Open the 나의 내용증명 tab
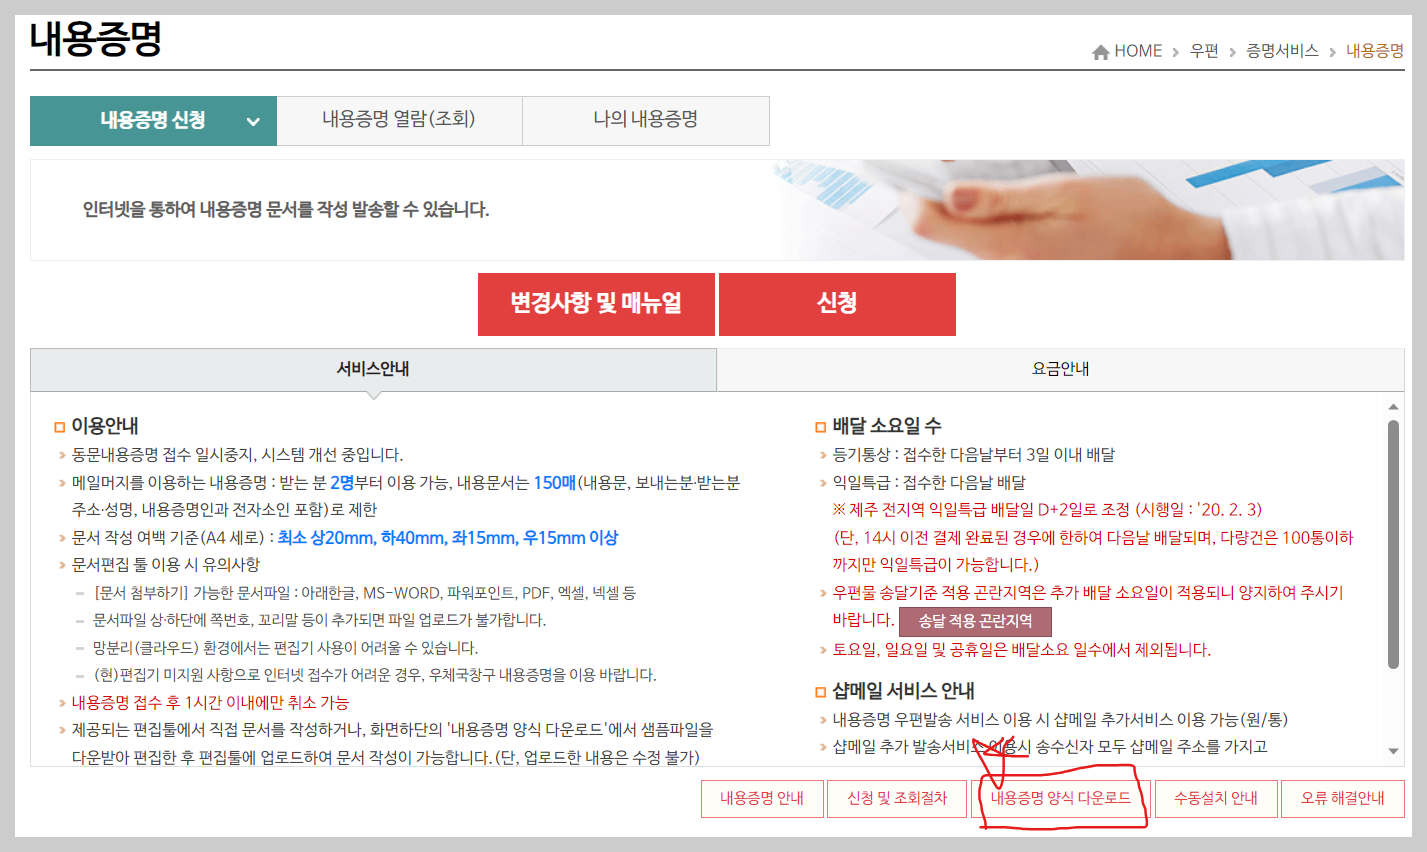The height and width of the screenshot is (852, 1427). [x=645, y=120]
